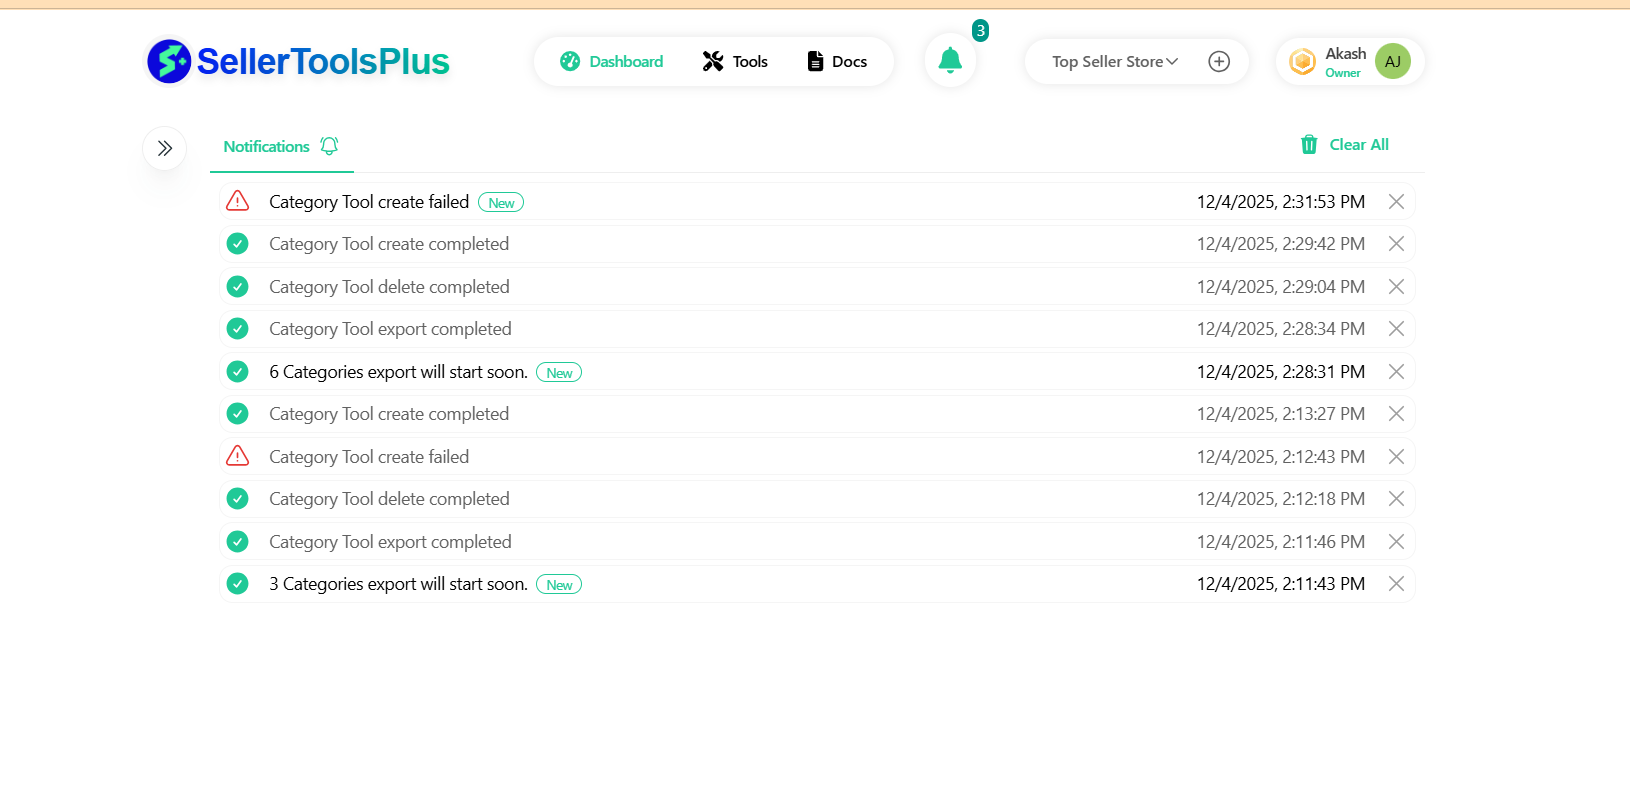Expand the sidebar with double chevron

tap(165, 148)
